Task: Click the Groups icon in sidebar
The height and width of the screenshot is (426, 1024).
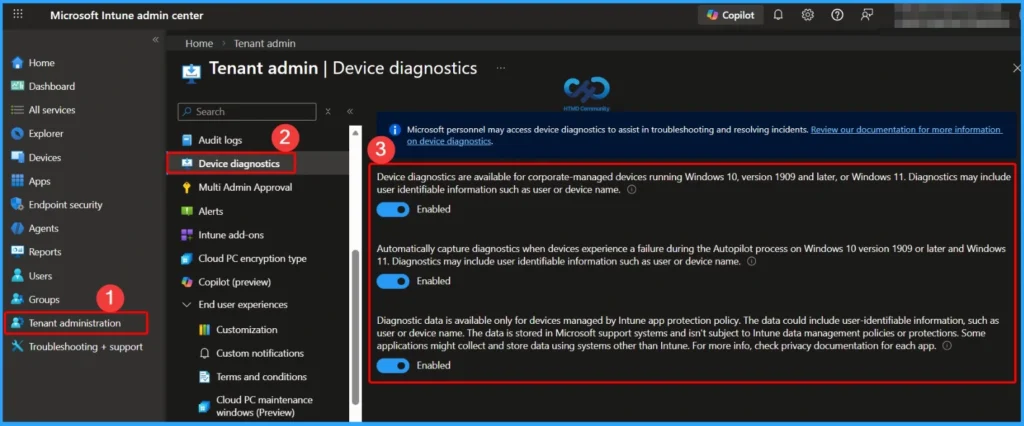Action: pyautogui.click(x=18, y=299)
